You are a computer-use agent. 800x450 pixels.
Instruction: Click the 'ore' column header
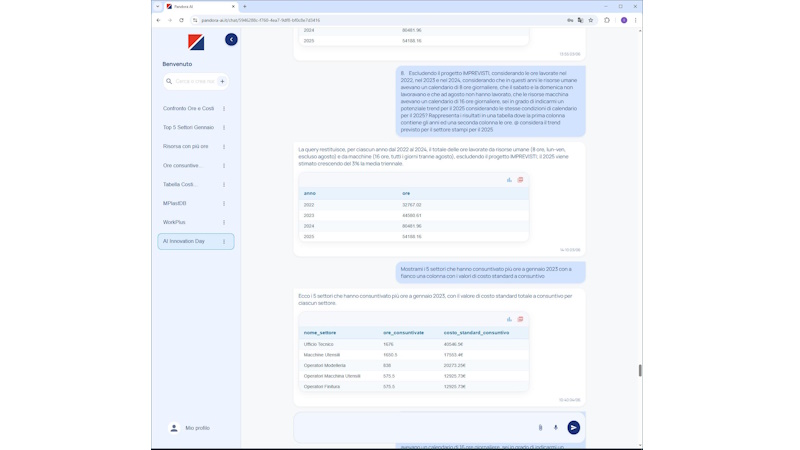(x=406, y=193)
